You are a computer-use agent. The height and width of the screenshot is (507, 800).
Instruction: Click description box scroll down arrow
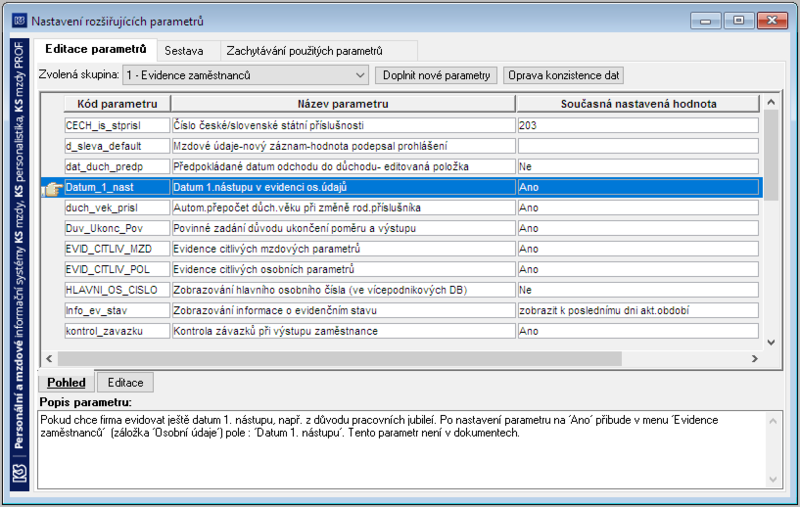click(773, 479)
